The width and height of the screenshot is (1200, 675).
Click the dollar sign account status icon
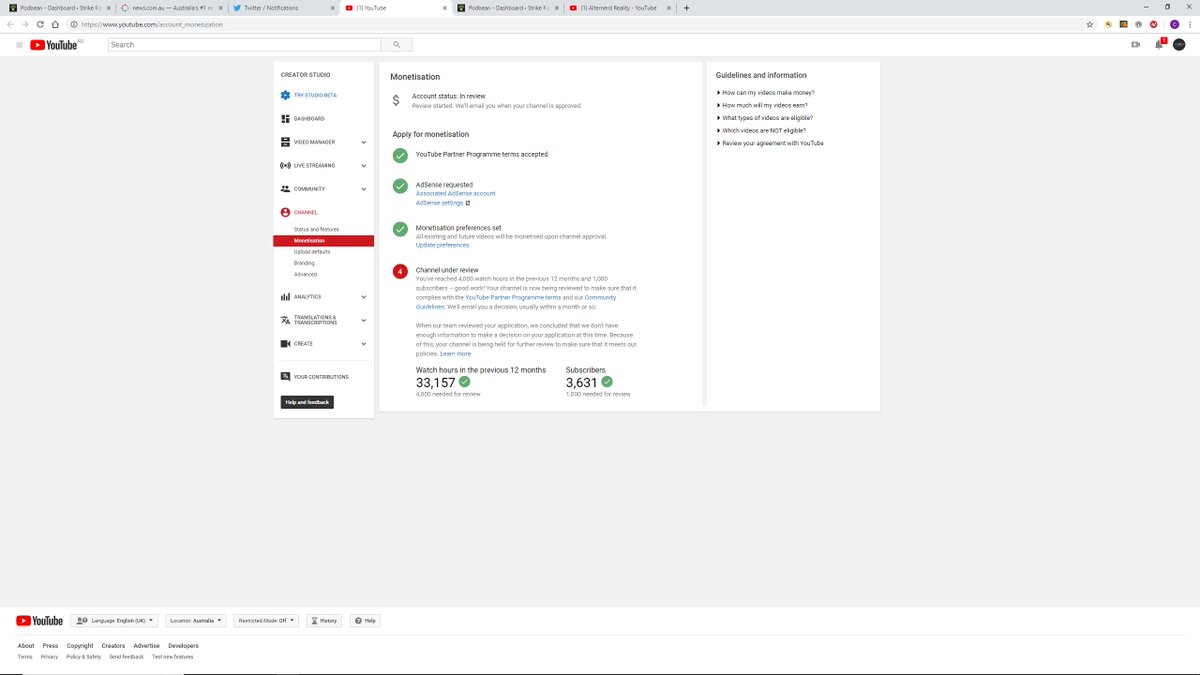pos(396,100)
